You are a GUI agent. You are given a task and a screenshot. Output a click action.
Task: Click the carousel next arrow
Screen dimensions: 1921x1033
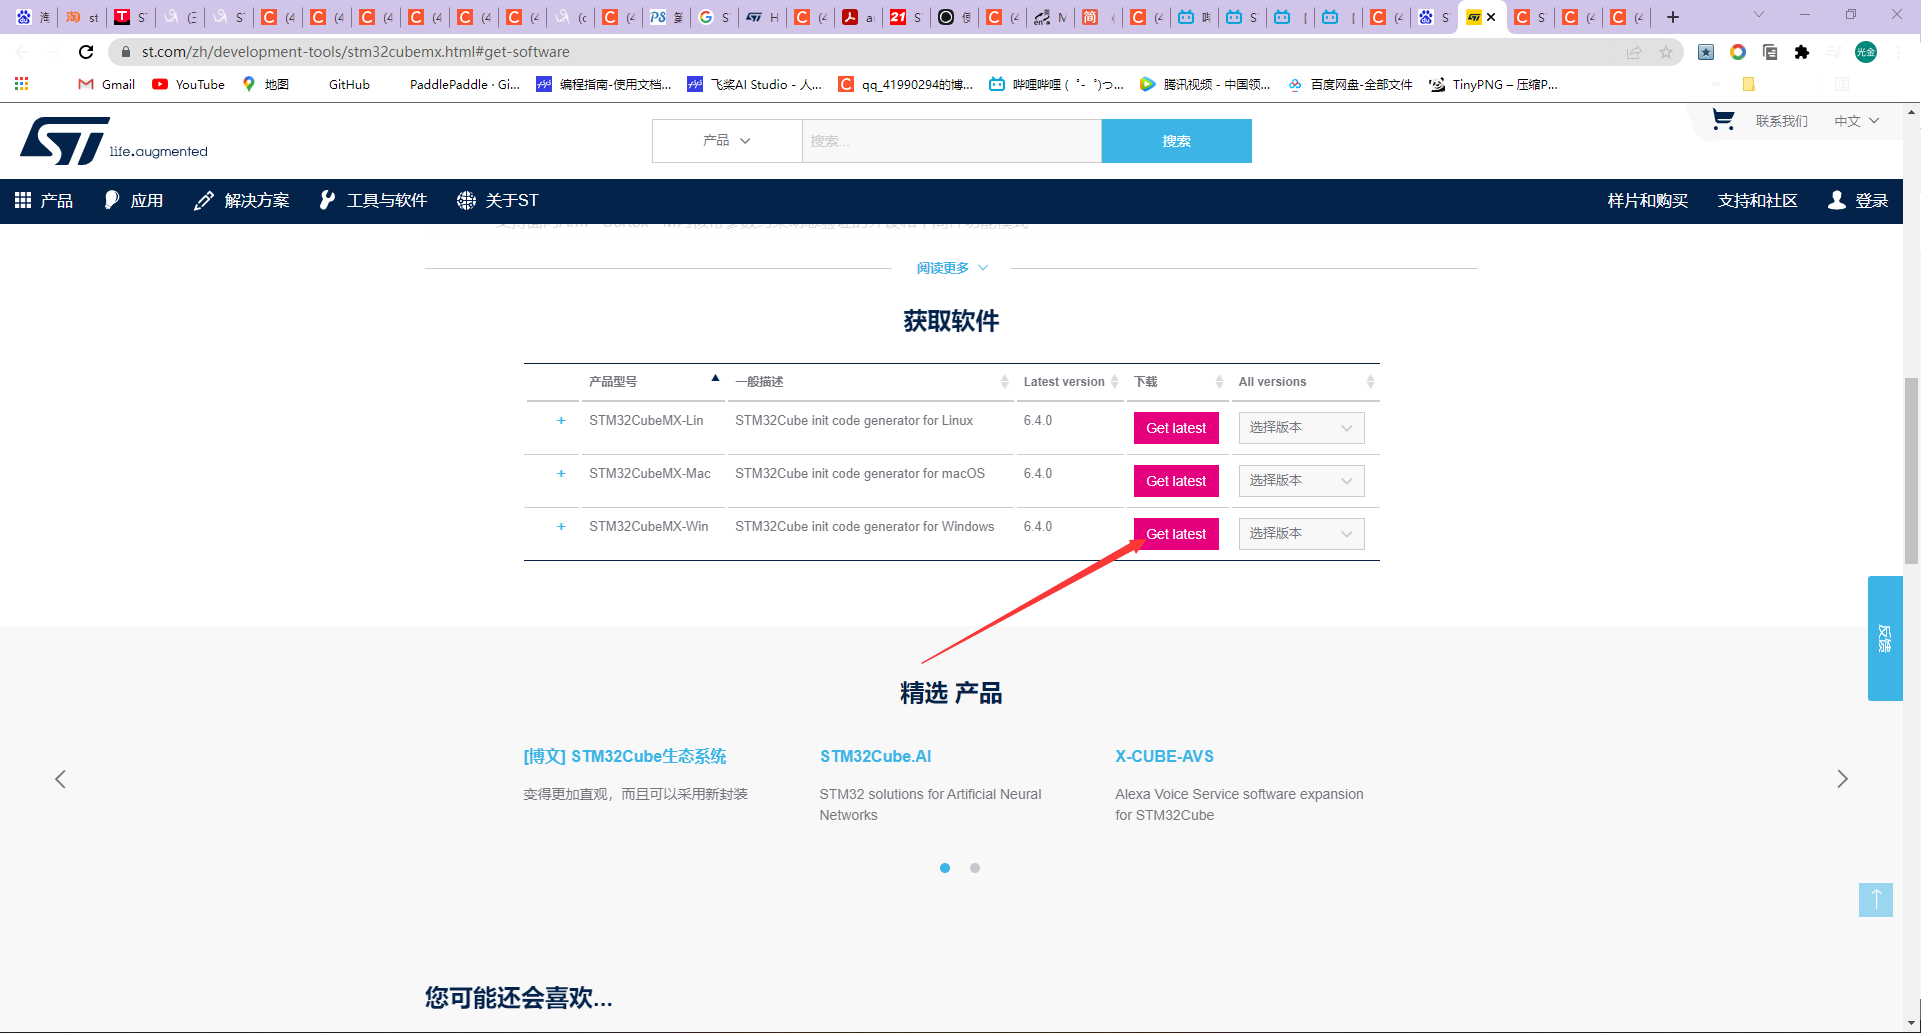[x=1843, y=779]
